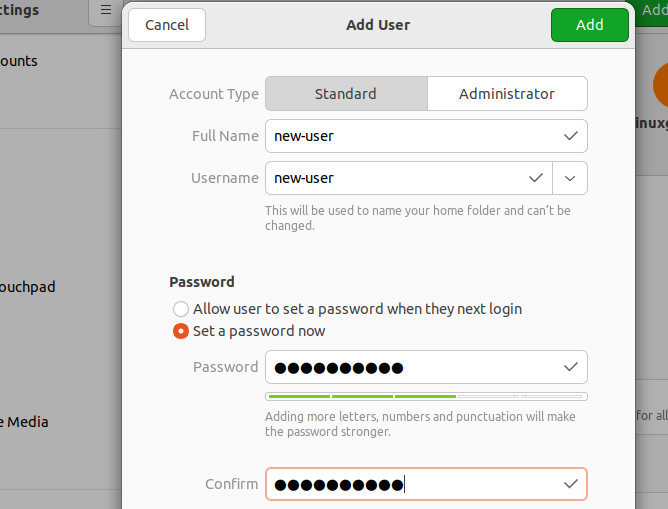
Task: Click the checkmark icon in Password field
Action: (x=571, y=367)
